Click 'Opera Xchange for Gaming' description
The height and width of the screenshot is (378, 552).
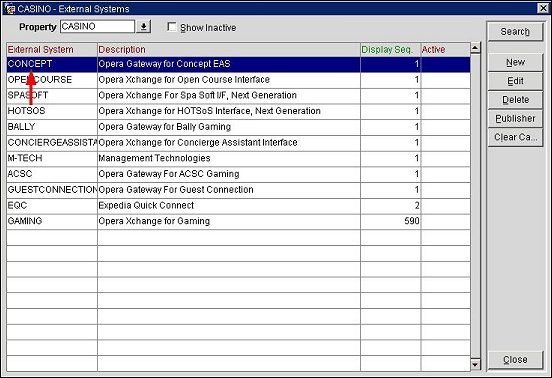coord(154,221)
